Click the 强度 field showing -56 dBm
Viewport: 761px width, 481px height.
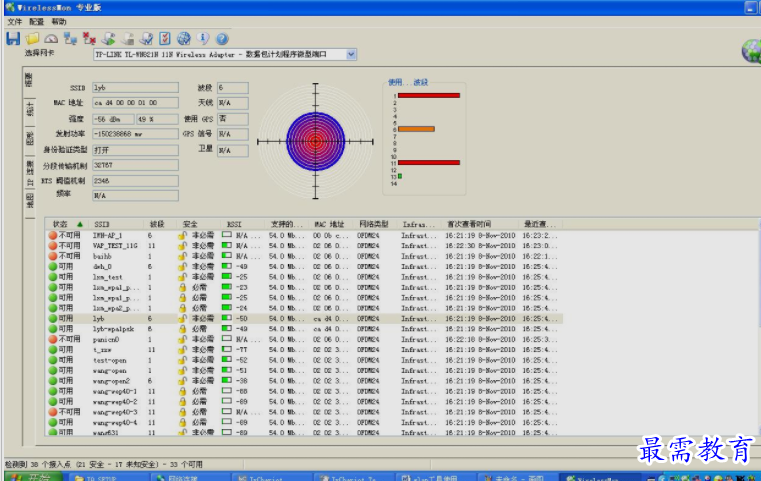(113, 119)
